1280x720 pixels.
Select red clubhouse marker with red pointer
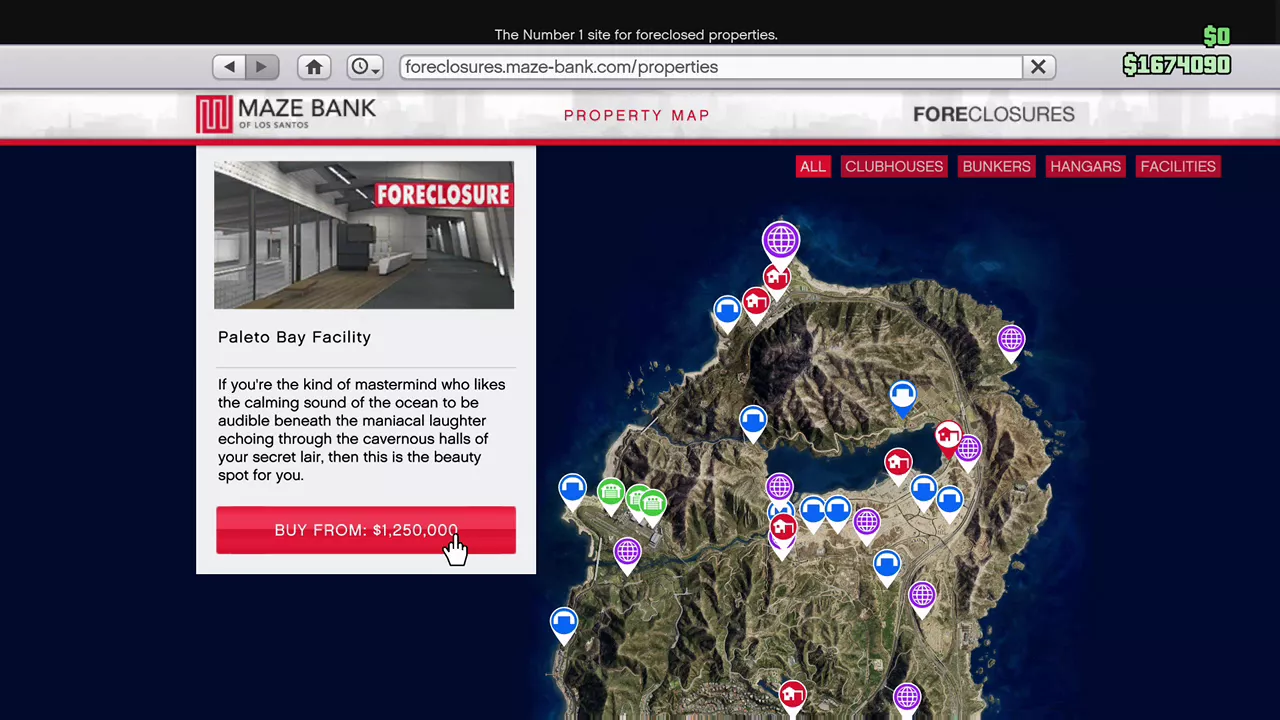948,437
